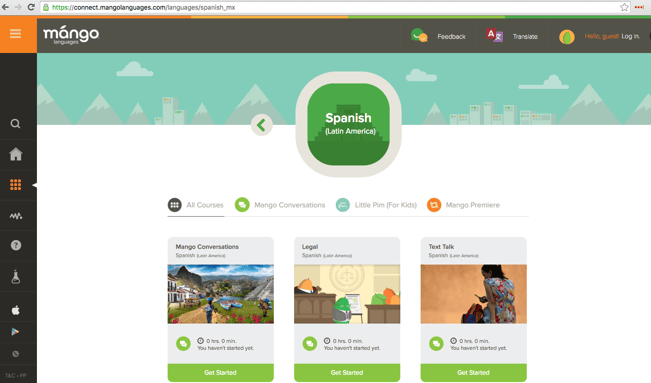Open the Apple App Store icon
This screenshot has height=383, width=651.
click(16, 310)
